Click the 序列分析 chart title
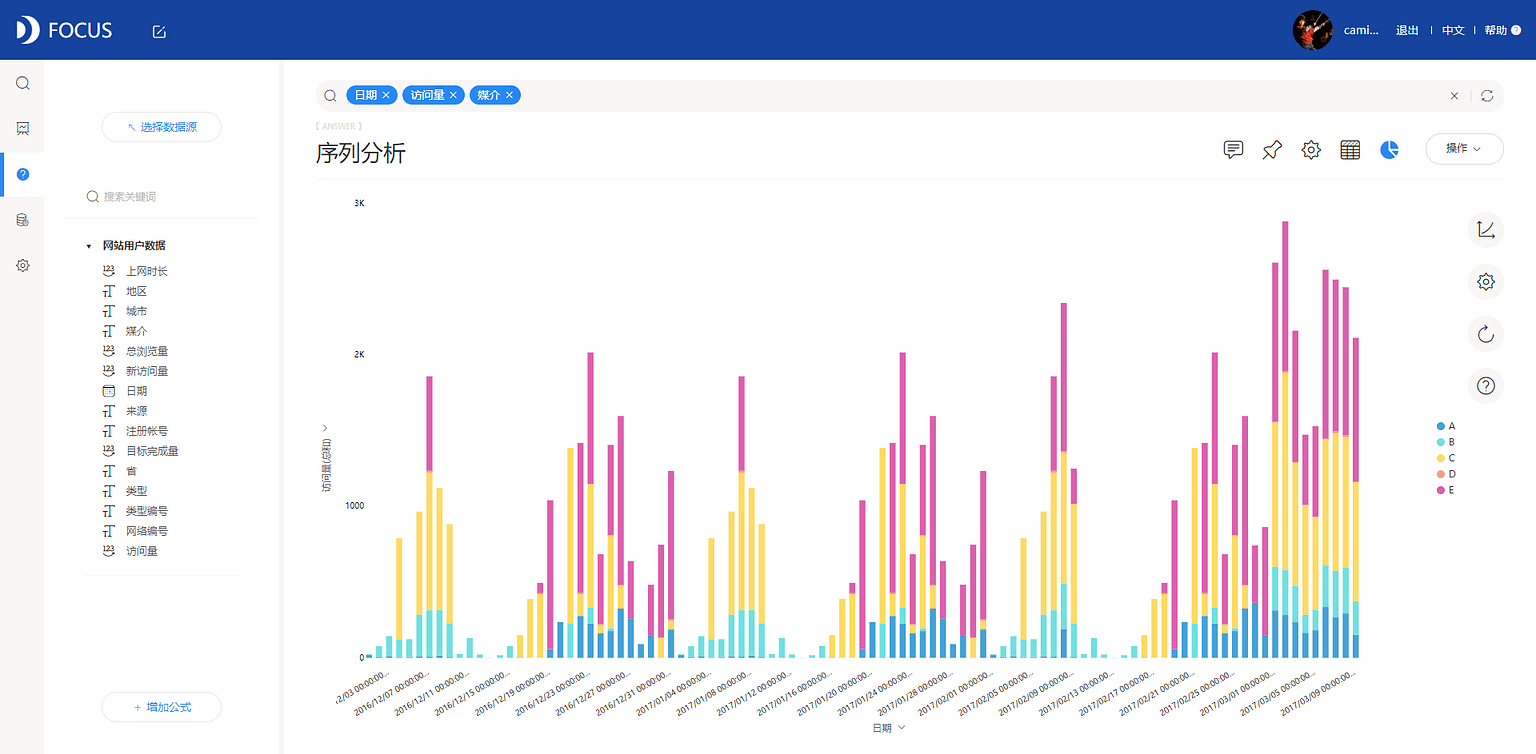Image resolution: width=1536 pixels, height=754 pixels. pos(361,153)
